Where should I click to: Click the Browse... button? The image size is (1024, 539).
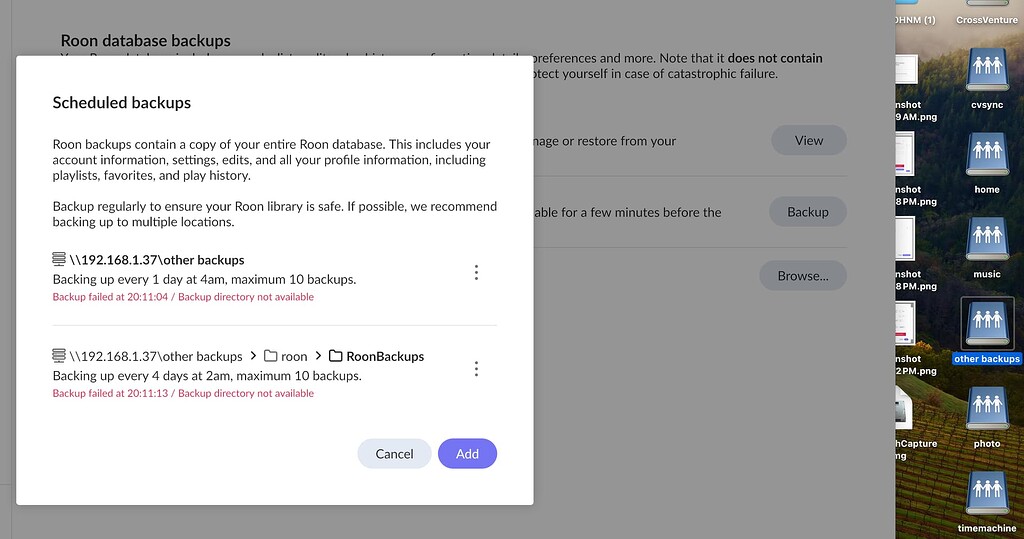[x=803, y=276]
